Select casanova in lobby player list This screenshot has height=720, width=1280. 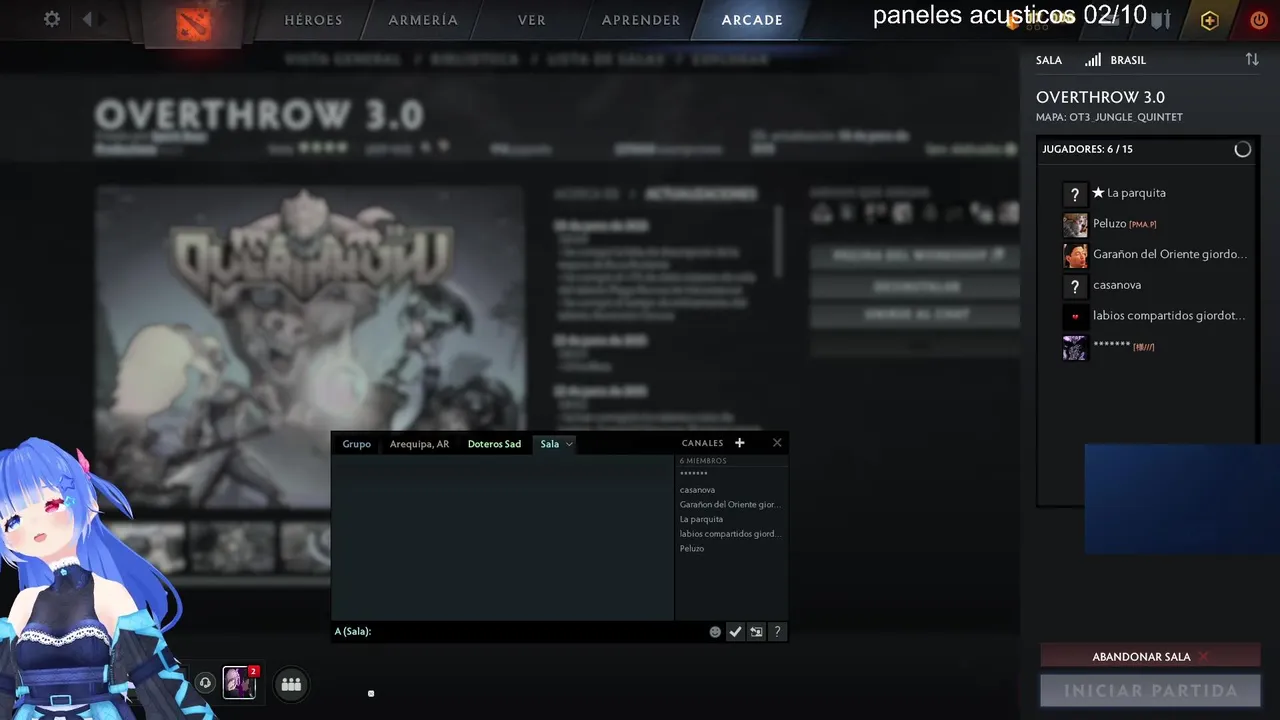tap(1117, 285)
